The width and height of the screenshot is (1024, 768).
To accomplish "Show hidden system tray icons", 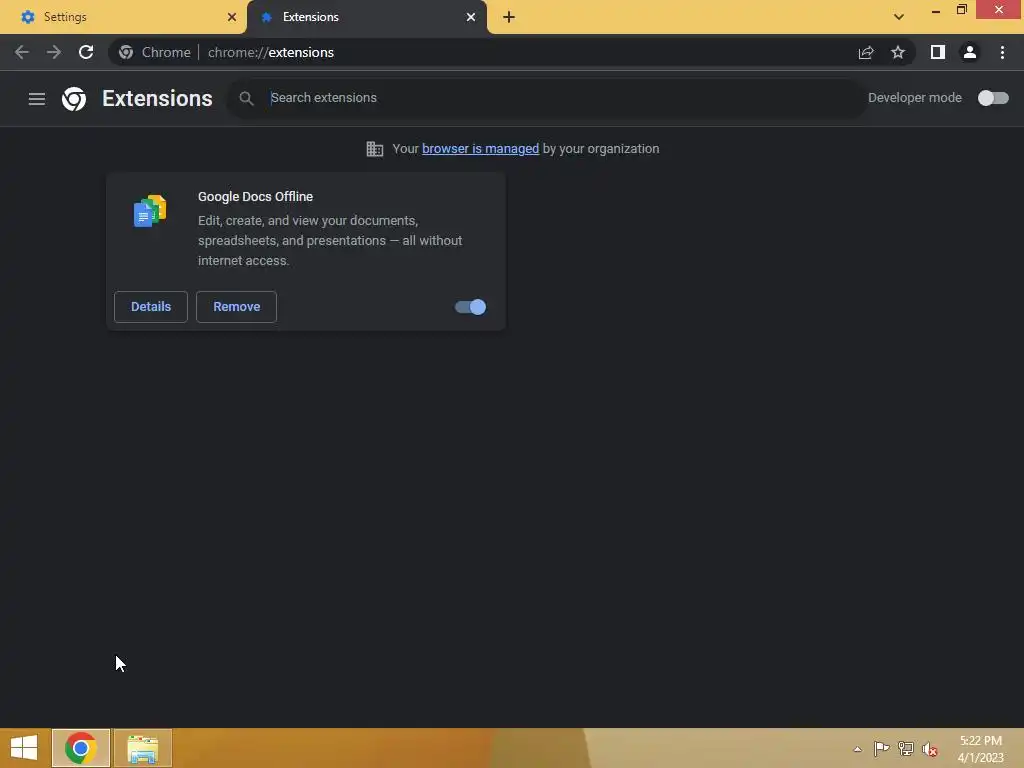I will [x=857, y=749].
